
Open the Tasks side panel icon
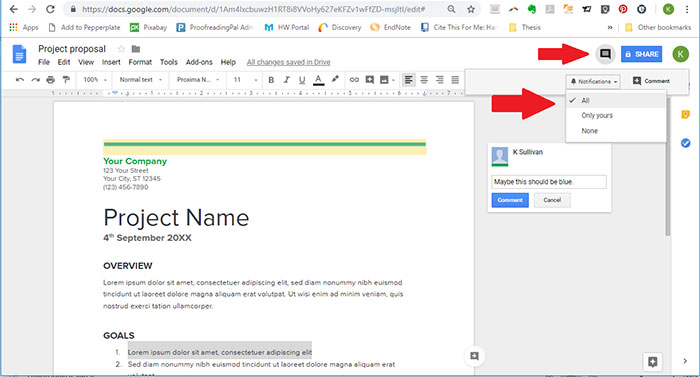click(x=685, y=143)
